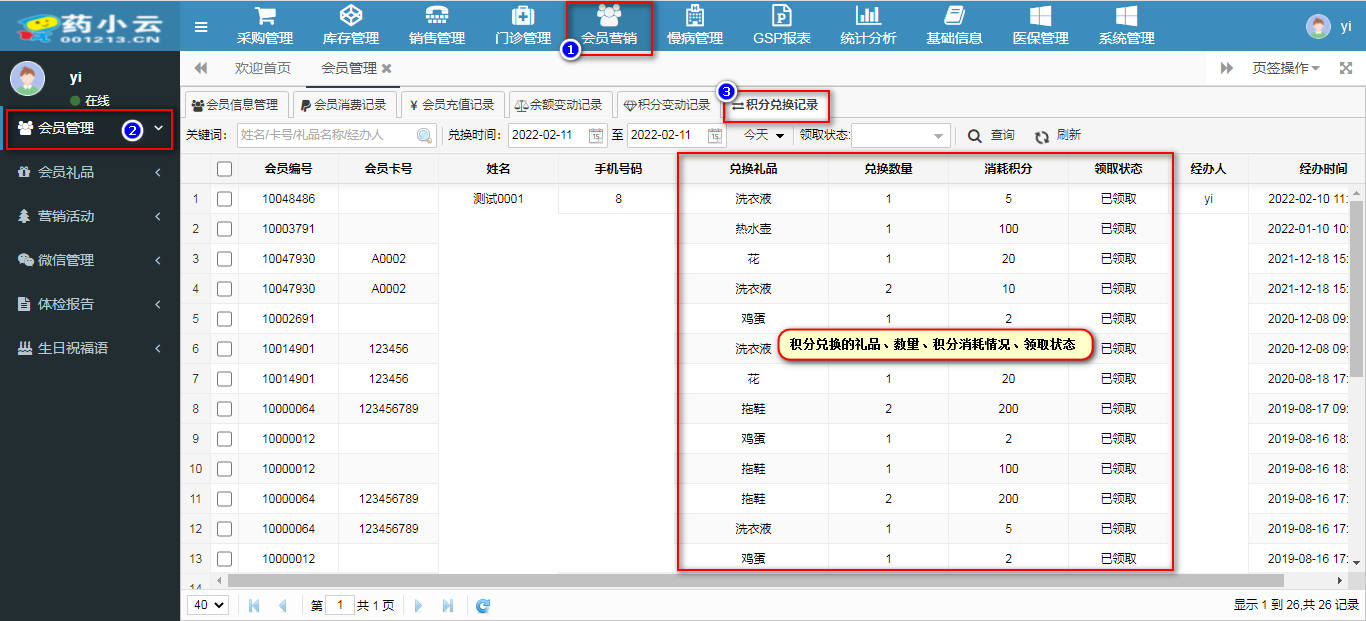Open 基础信息 basic info module
The width and height of the screenshot is (1366, 621).
(x=954, y=26)
